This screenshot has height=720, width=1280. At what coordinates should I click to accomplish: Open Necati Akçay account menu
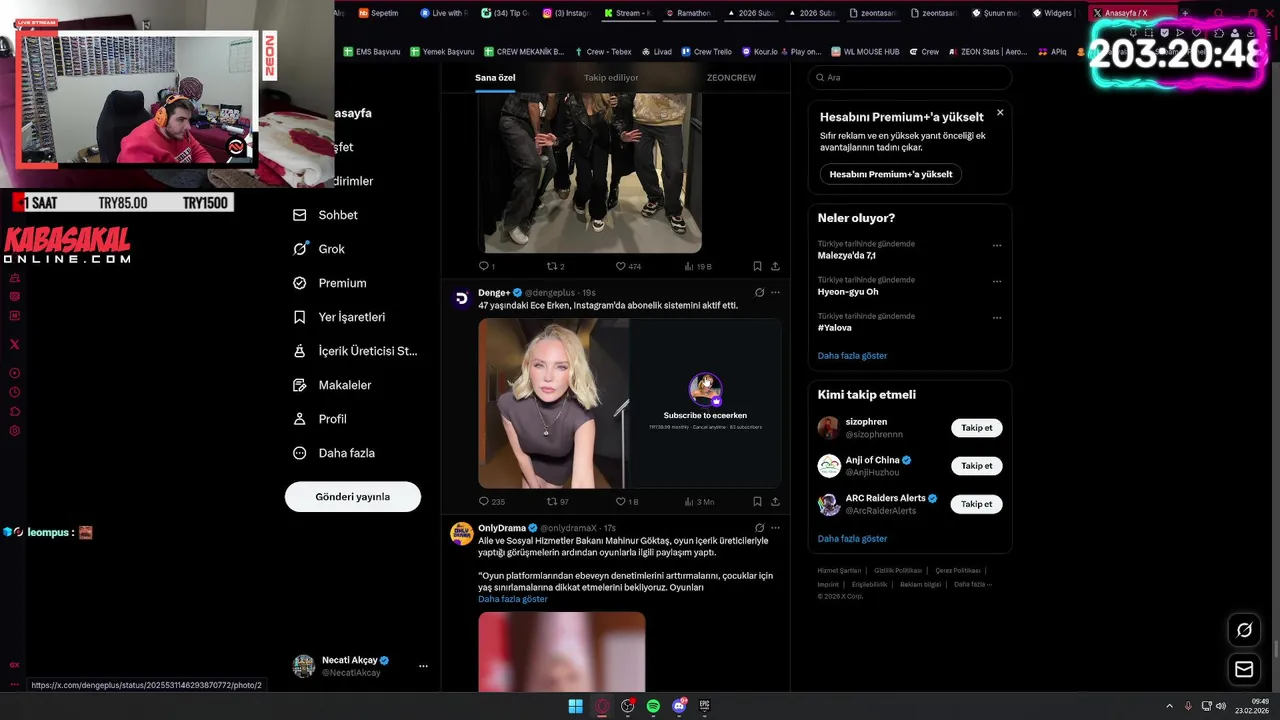coord(360,666)
